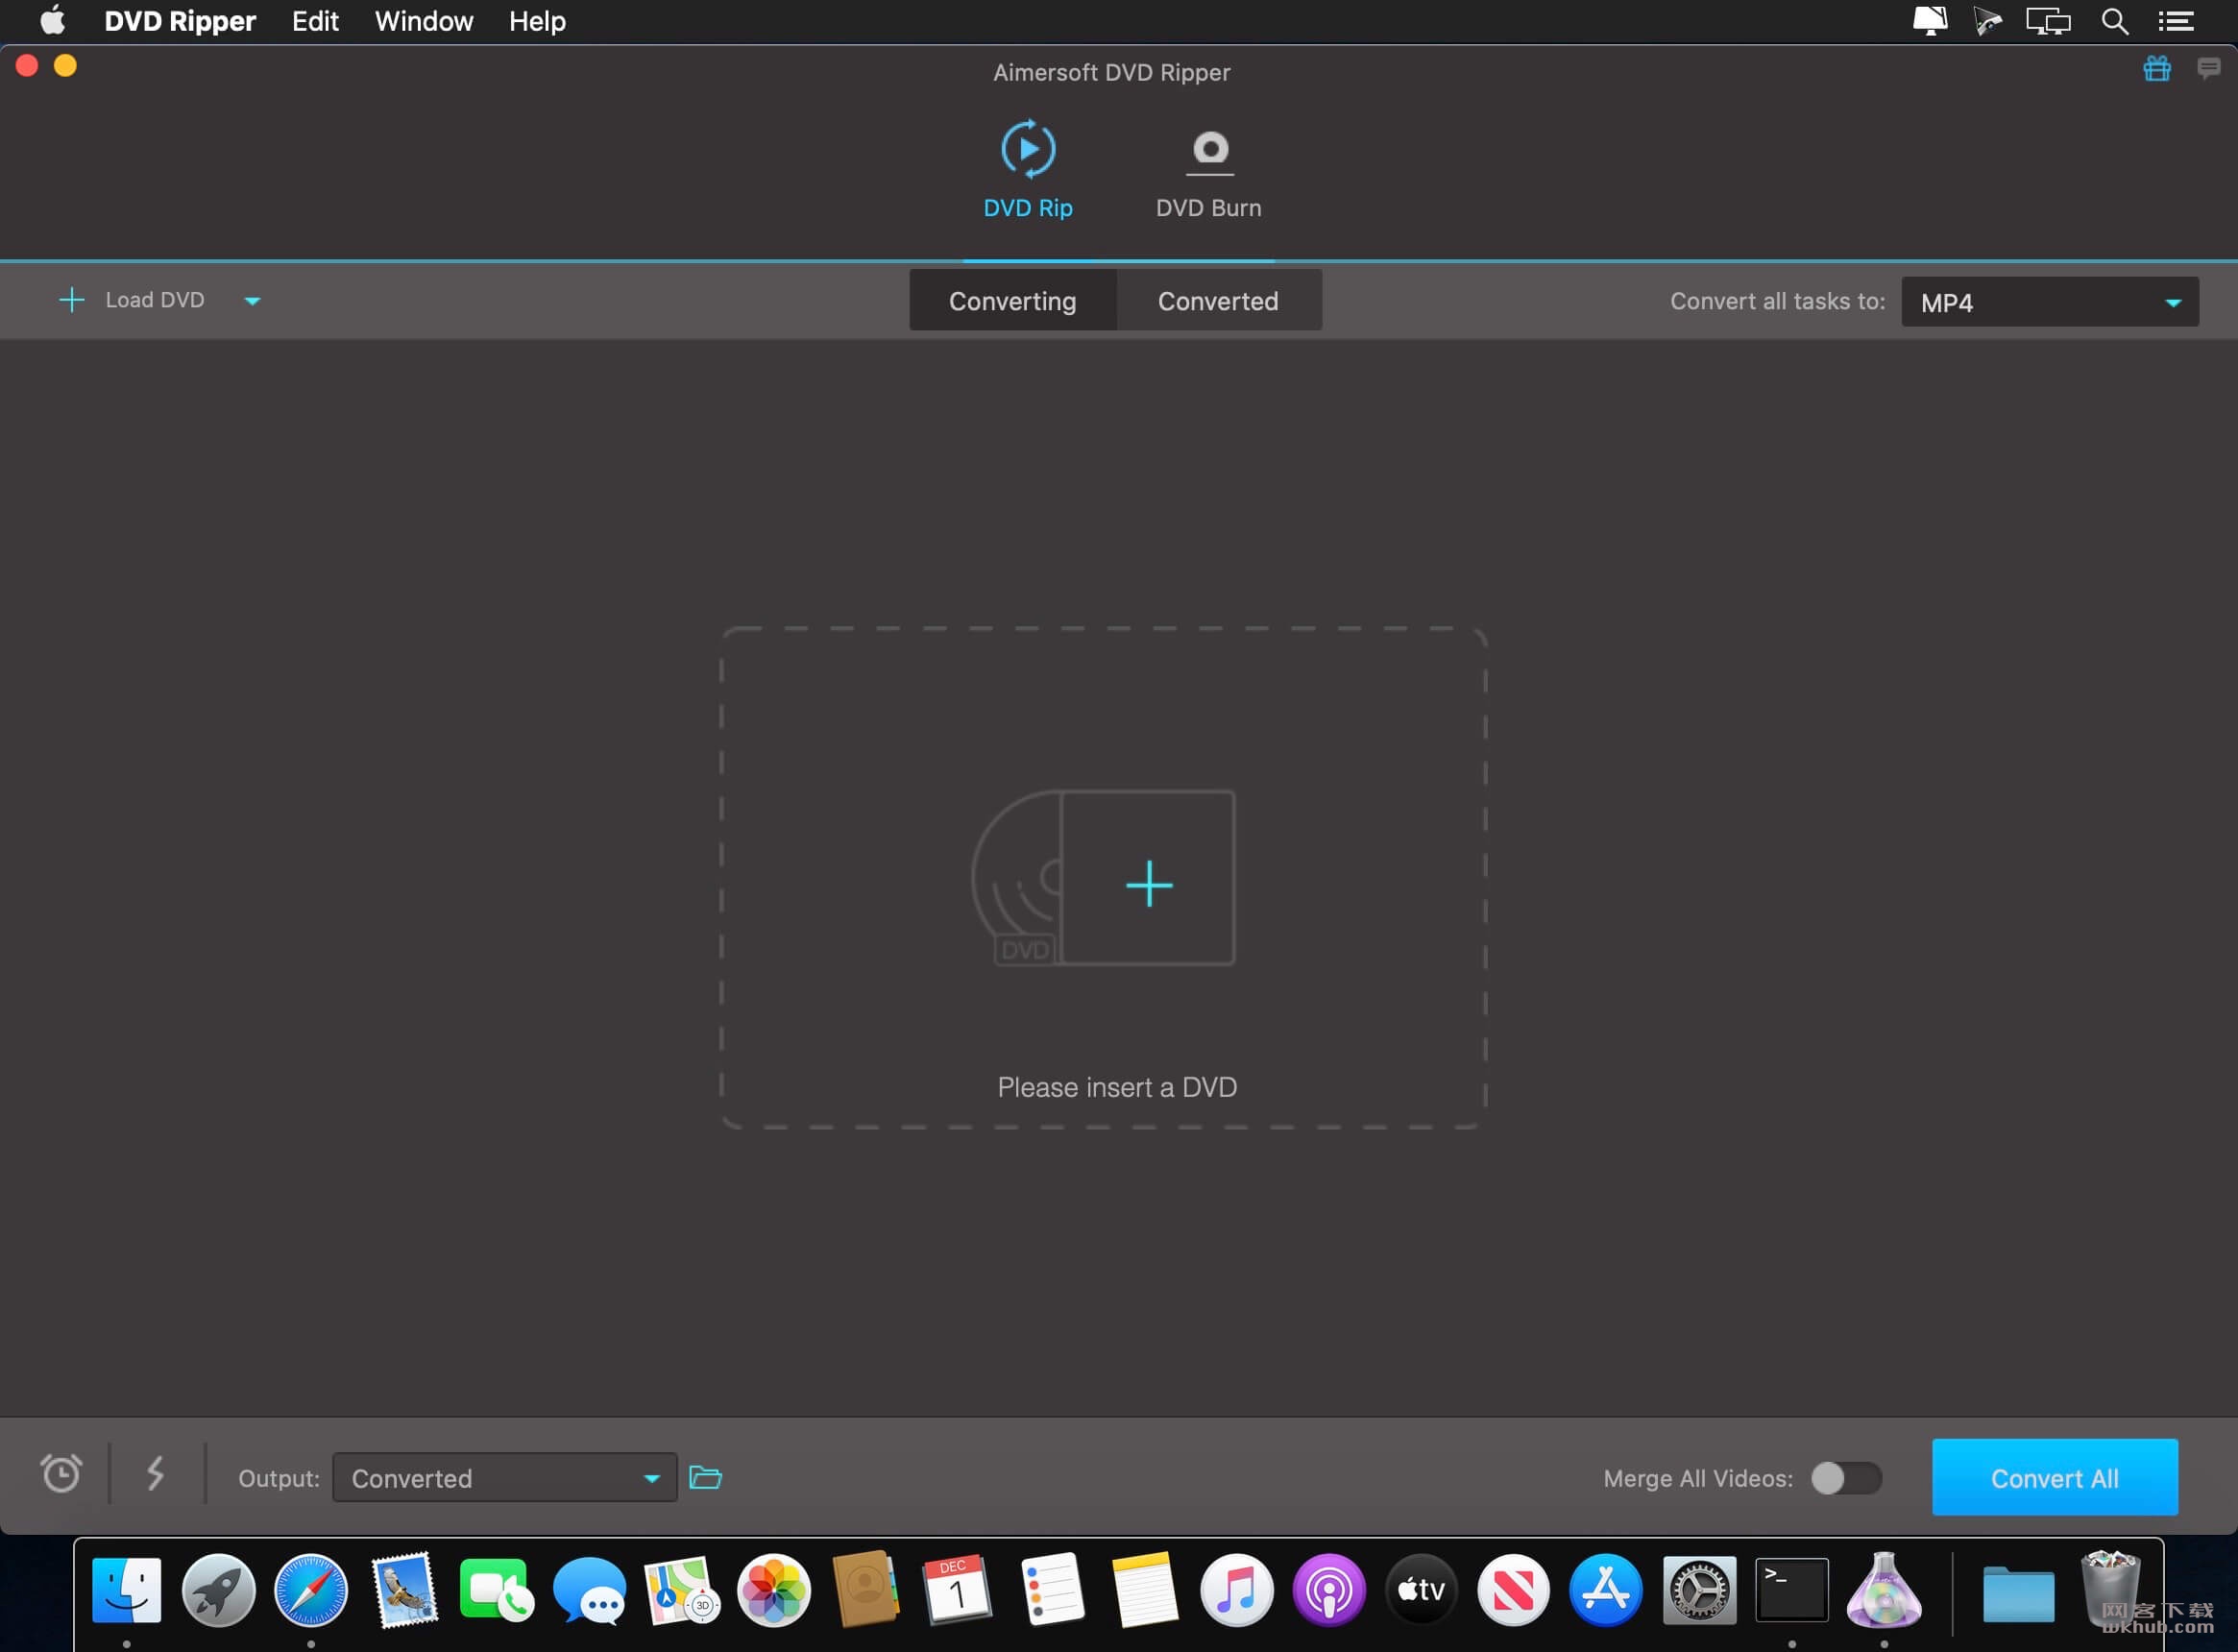The height and width of the screenshot is (1652, 2238).
Task: Click the Convert All button
Action: [2055, 1478]
